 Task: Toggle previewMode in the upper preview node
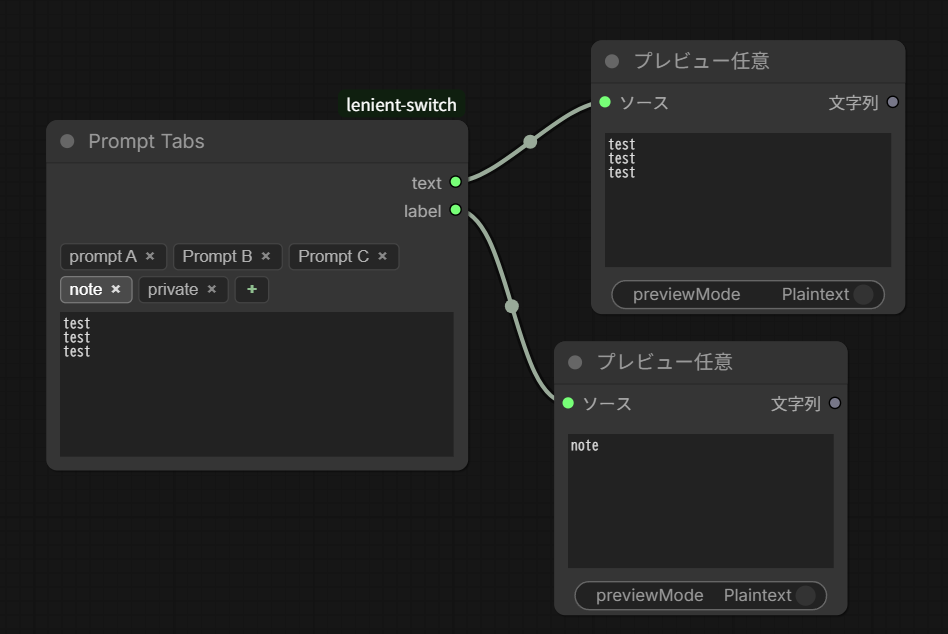tap(748, 294)
